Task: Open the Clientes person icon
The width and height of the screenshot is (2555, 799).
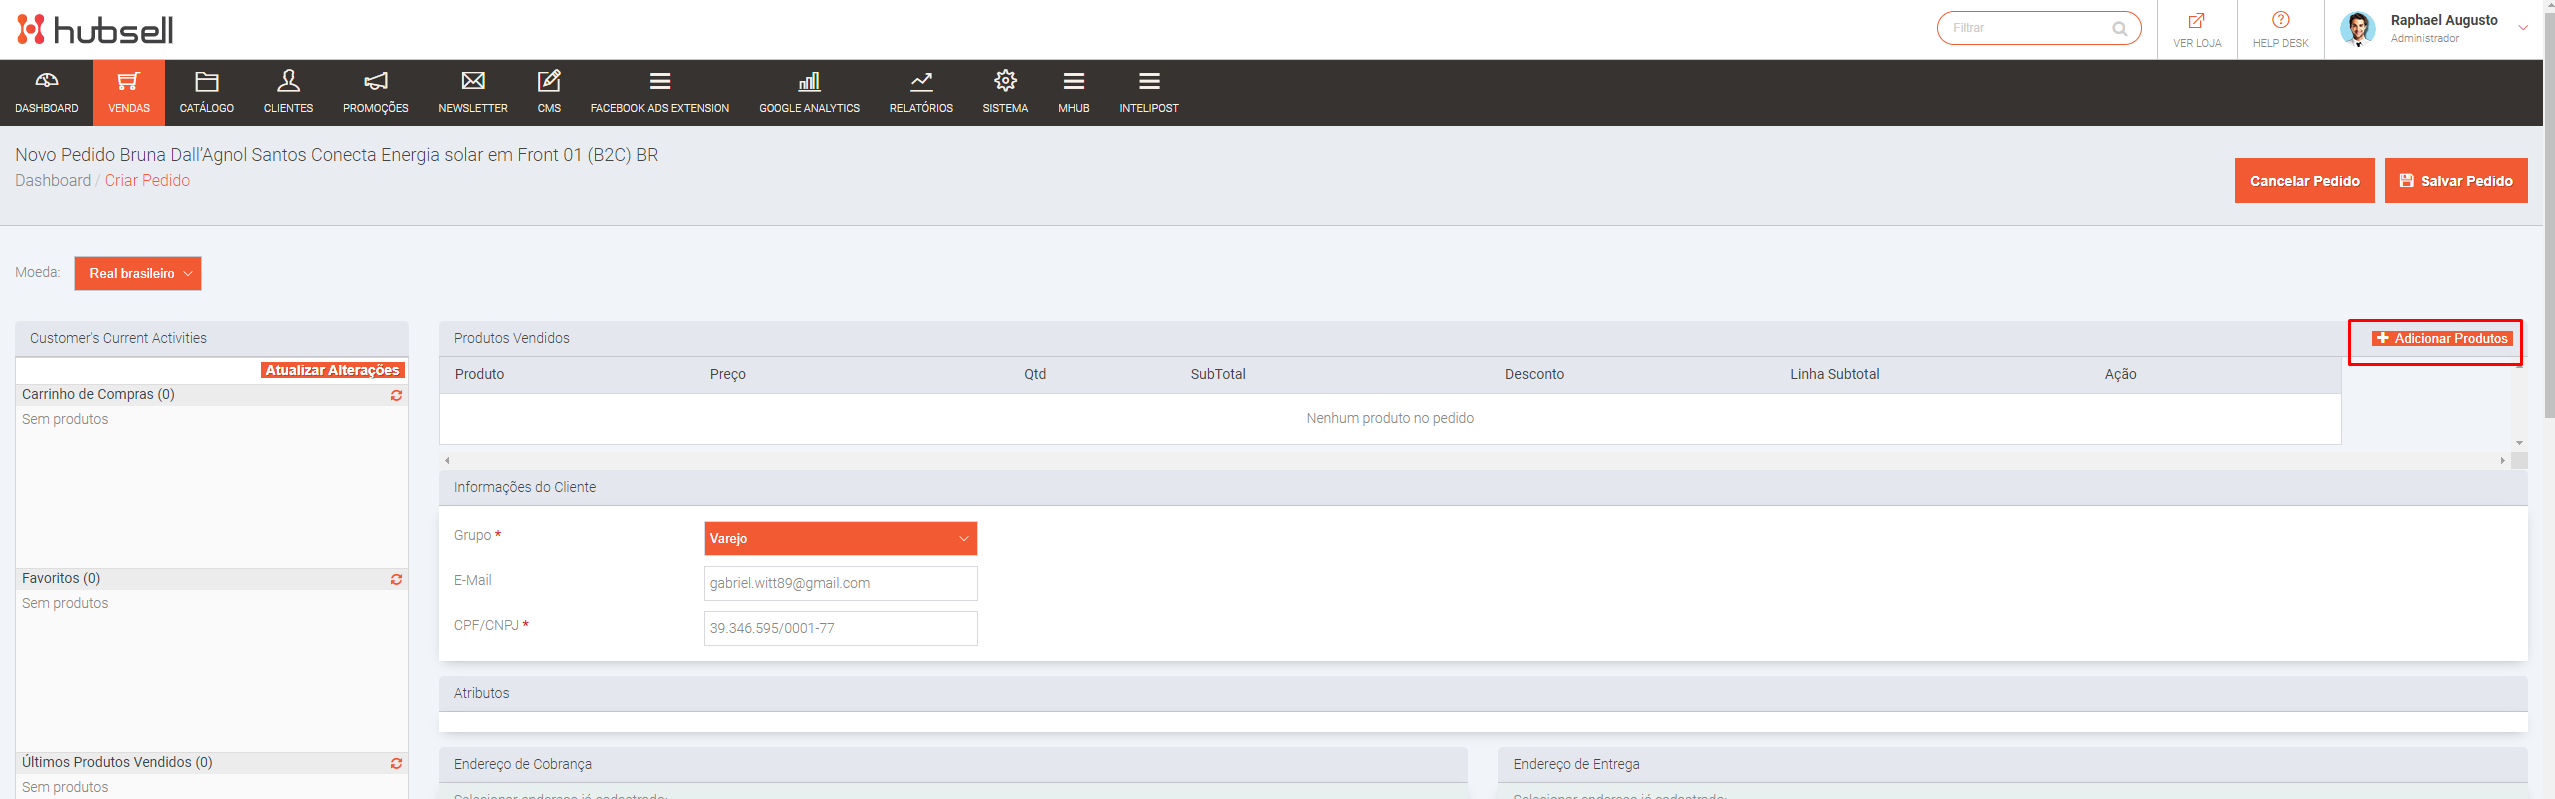Action: (288, 81)
